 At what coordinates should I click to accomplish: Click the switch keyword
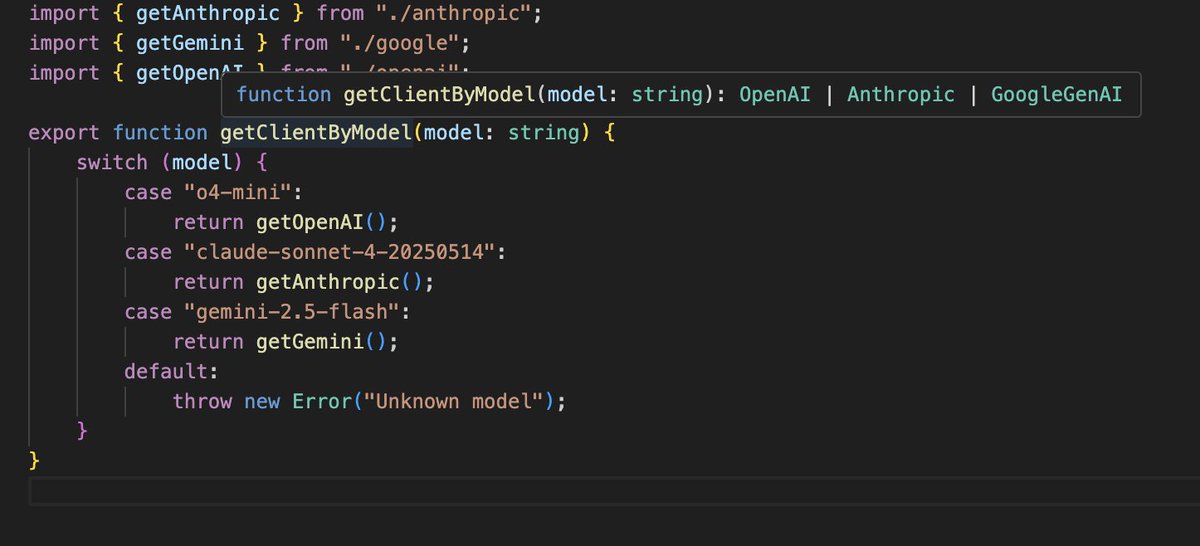tap(112, 162)
